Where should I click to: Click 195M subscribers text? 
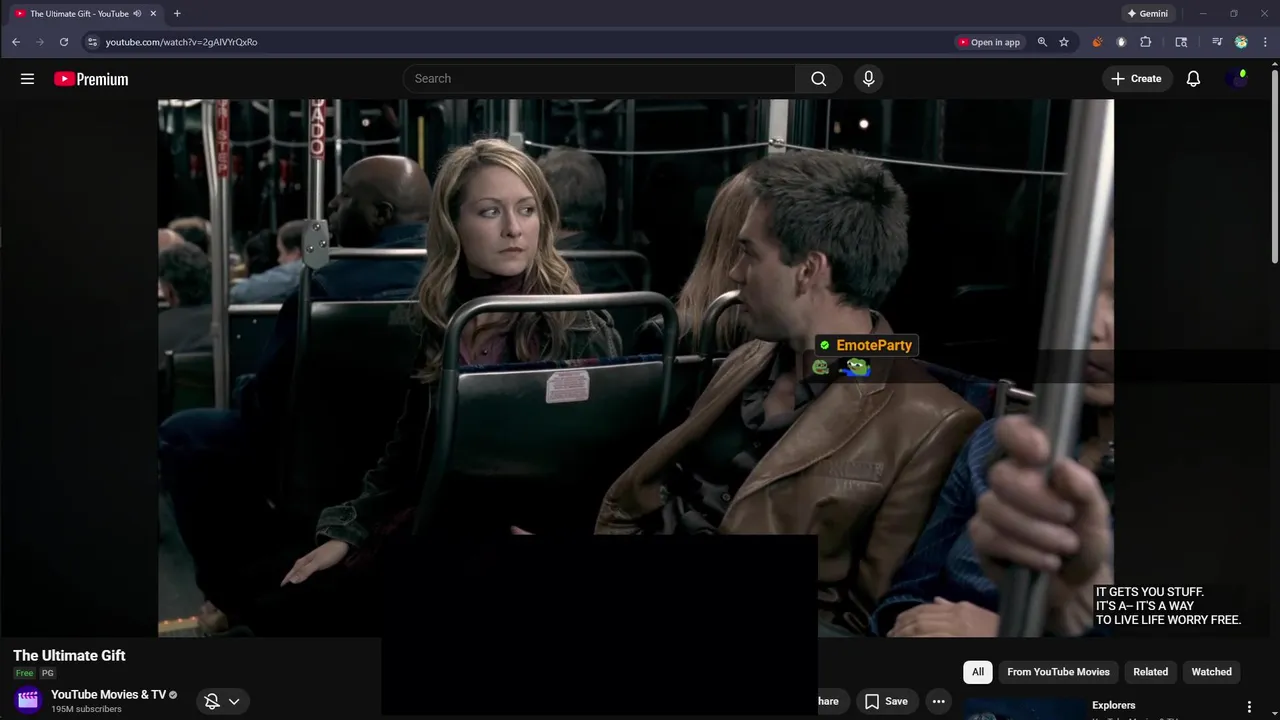[x=86, y=709]
